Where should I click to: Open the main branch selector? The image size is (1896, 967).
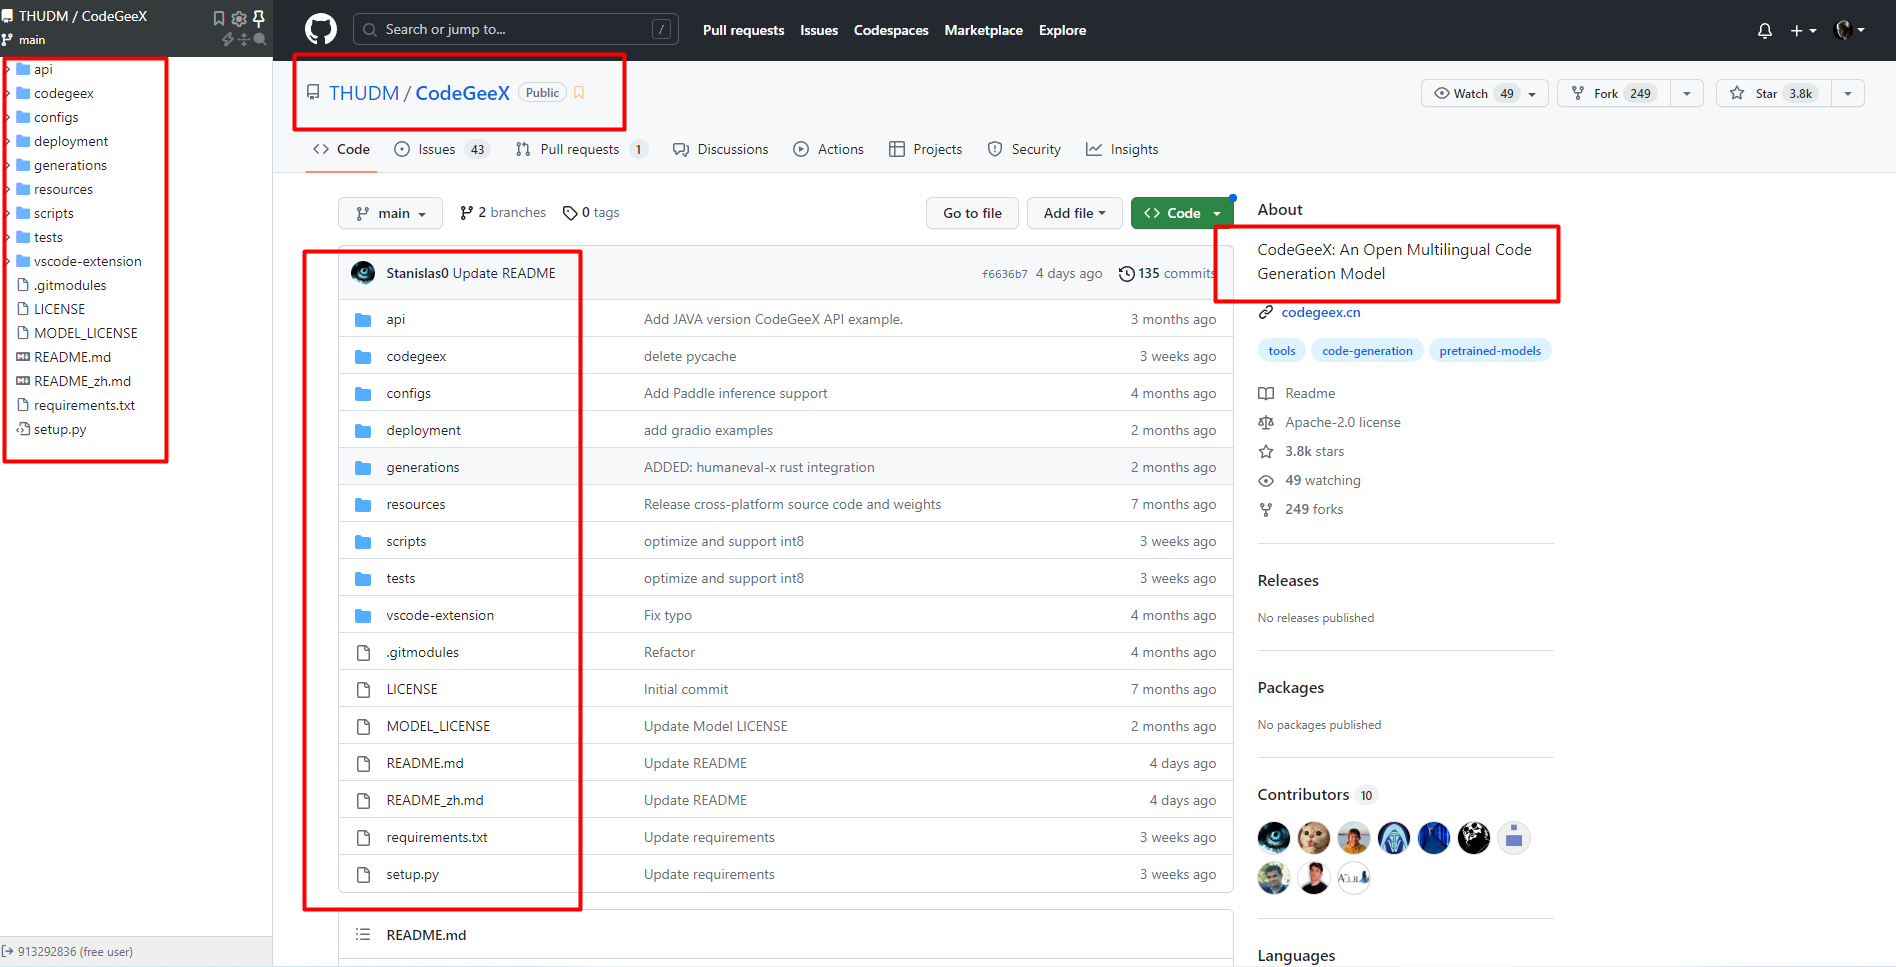(x=390, y=213)
